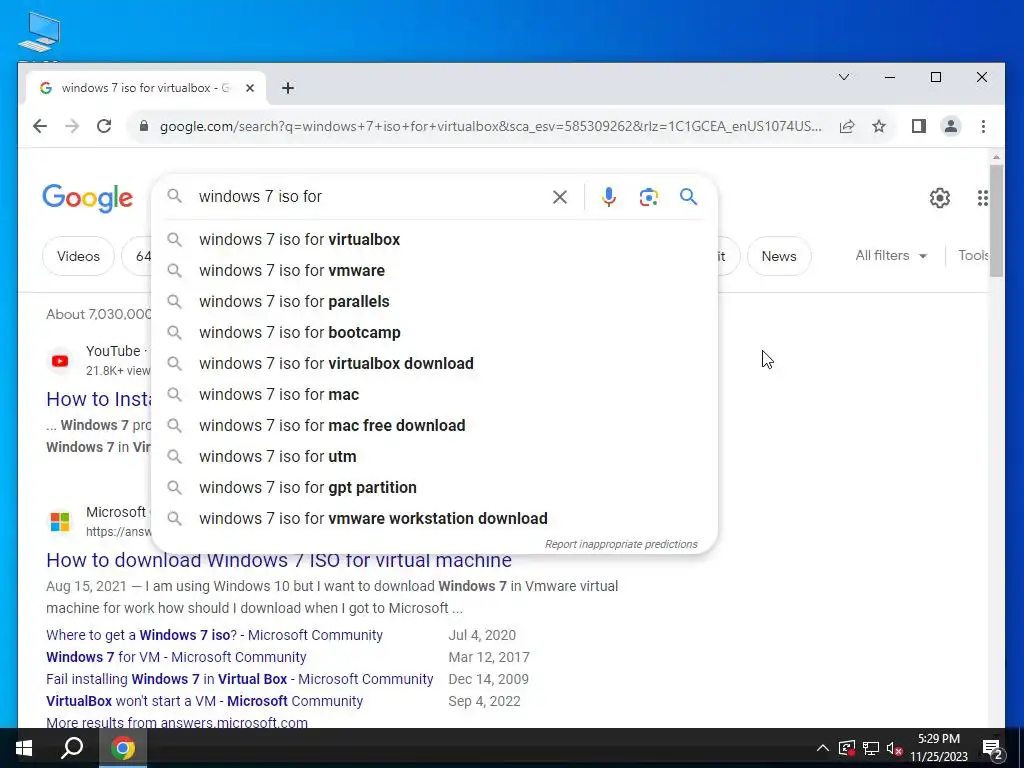Filter results by Videos
This screenshot has height=768, width=1024.
78,256
